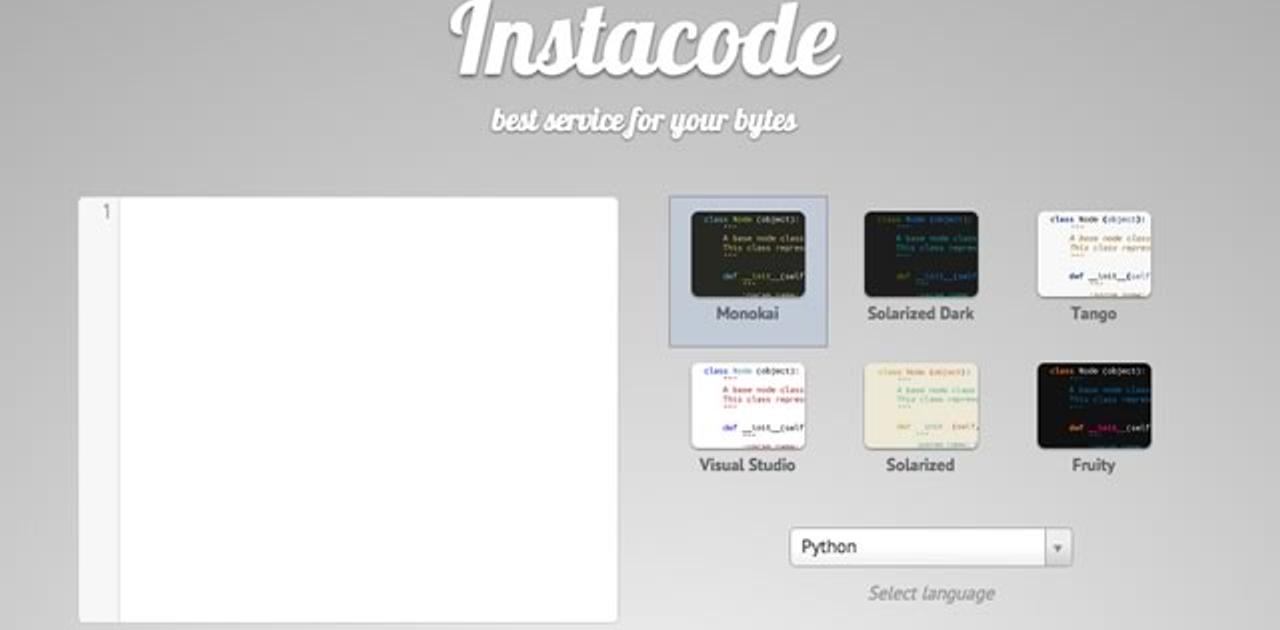Click the Fruity theme name label
Screen dimensions: 1280x630
click(1095, 465)
